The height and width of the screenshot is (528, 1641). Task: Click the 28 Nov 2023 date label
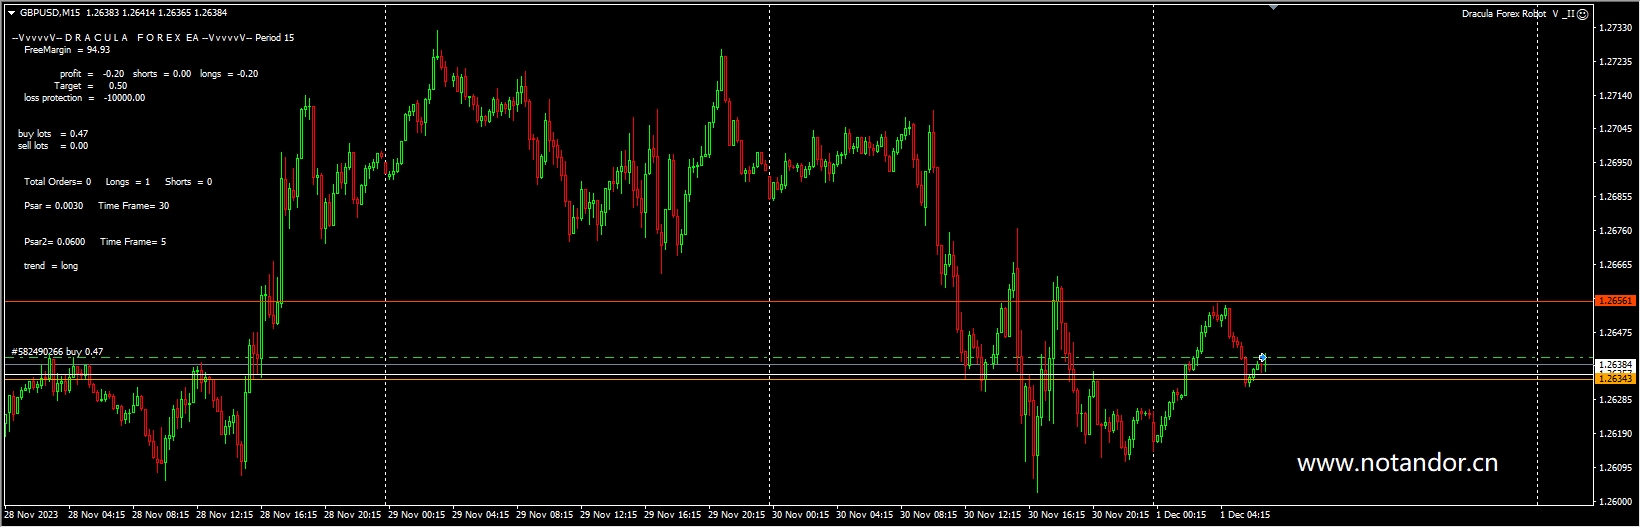31,515
